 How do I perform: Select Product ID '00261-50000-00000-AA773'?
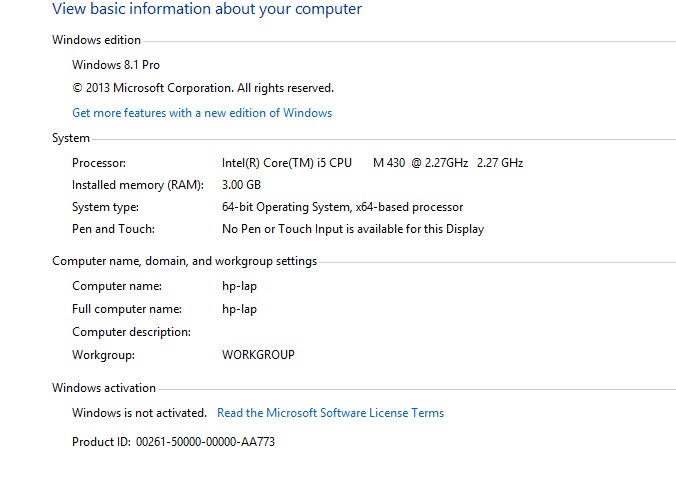(205, 442)
